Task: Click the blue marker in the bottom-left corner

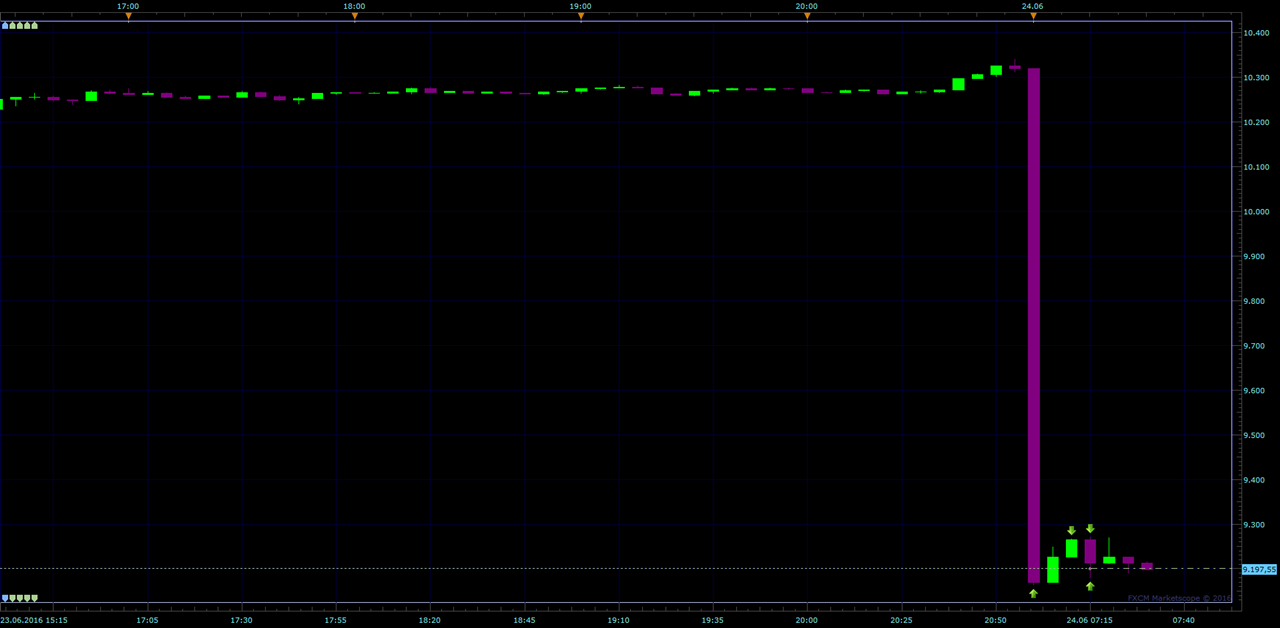Action: click(x=5, y=598)
